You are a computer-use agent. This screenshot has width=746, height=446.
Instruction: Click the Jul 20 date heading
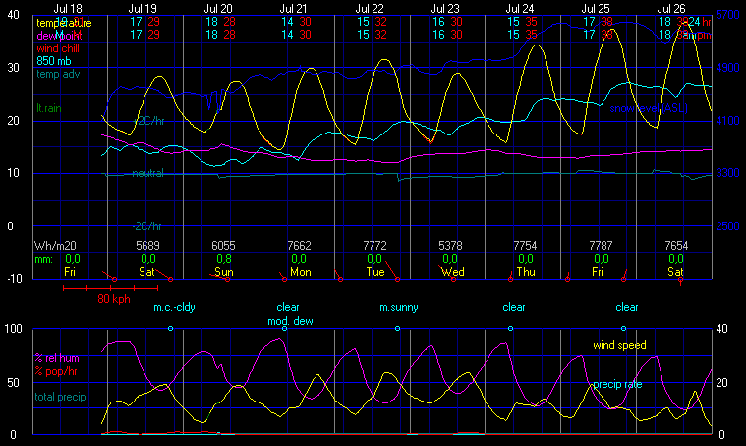click(x=218, y=9)
